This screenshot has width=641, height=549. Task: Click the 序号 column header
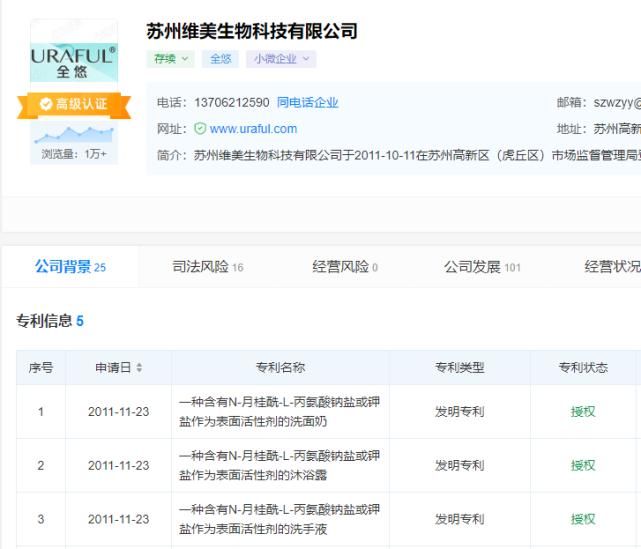coord(41,367)
